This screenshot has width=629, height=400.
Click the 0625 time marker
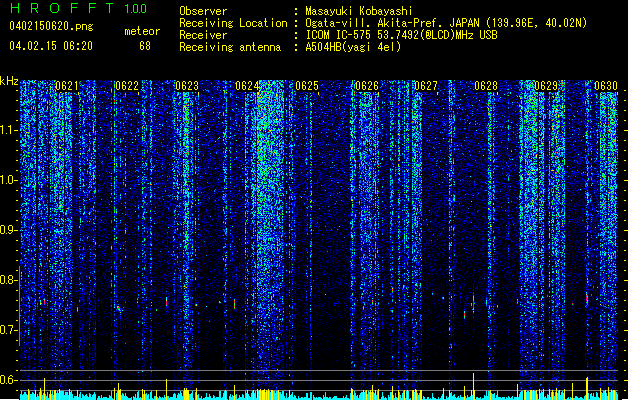(307, 86)
